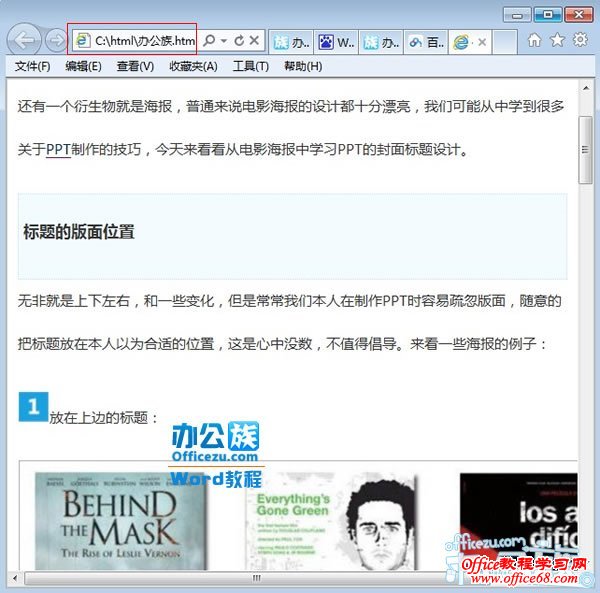Click the Behind the Mask poster thumbnail
This screenshot has height=593, width=600.
pyautogui.click(x=121, y=521)
